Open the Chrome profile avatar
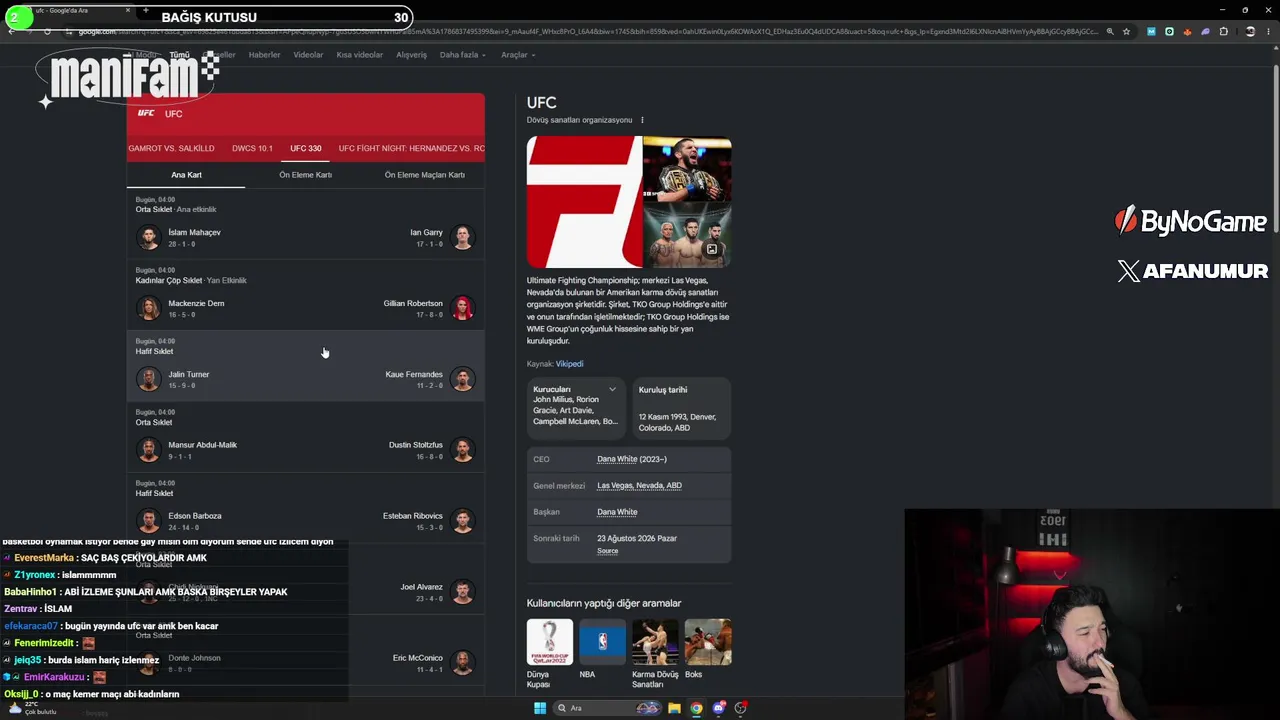 pos(1250,31)
